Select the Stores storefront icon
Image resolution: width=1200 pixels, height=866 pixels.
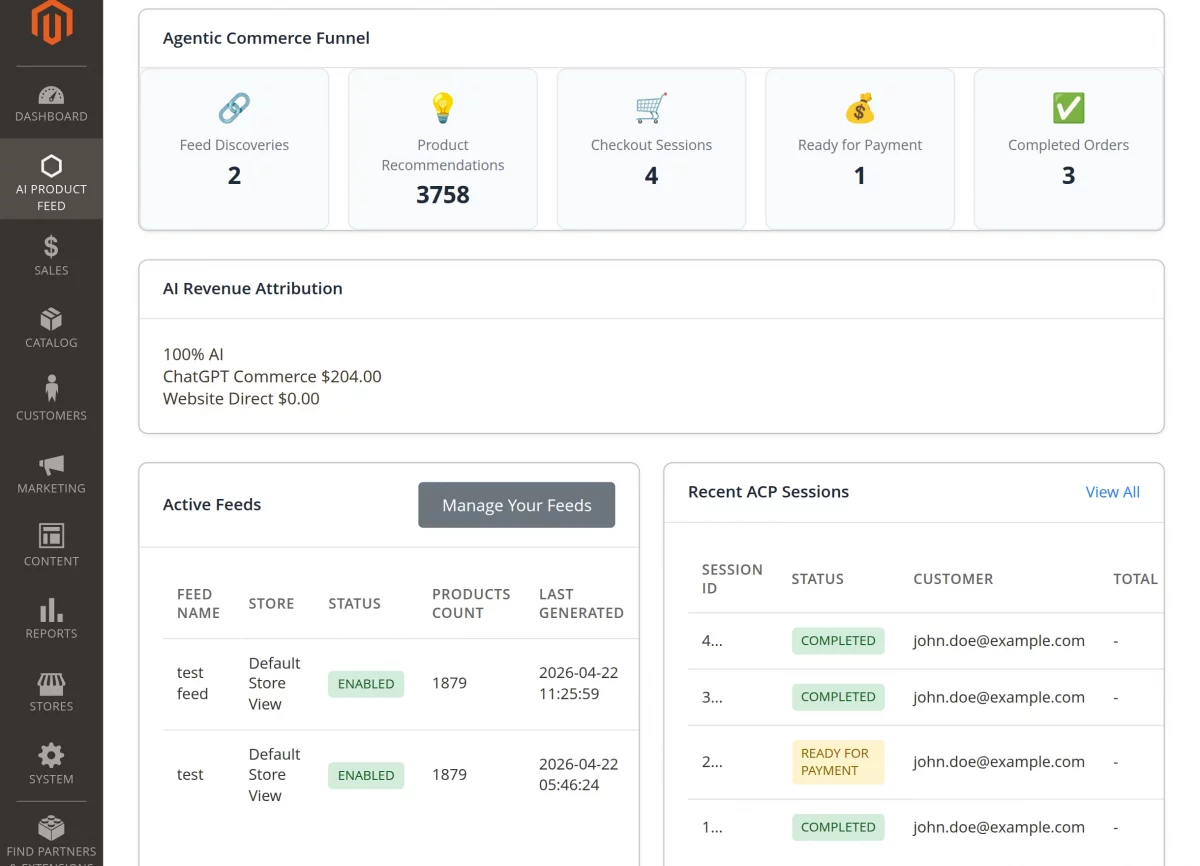pos(51,682)
